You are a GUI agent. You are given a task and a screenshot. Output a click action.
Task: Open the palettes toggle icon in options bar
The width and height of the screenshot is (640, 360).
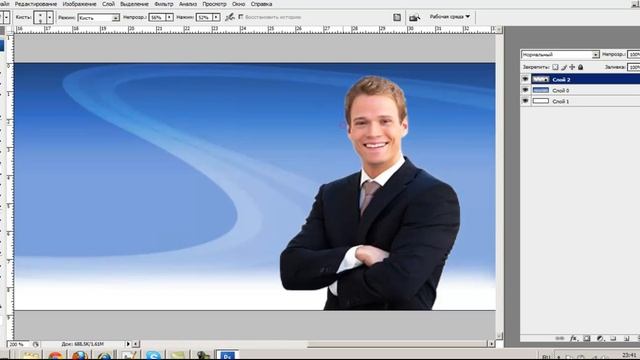[x=397, y=17]
